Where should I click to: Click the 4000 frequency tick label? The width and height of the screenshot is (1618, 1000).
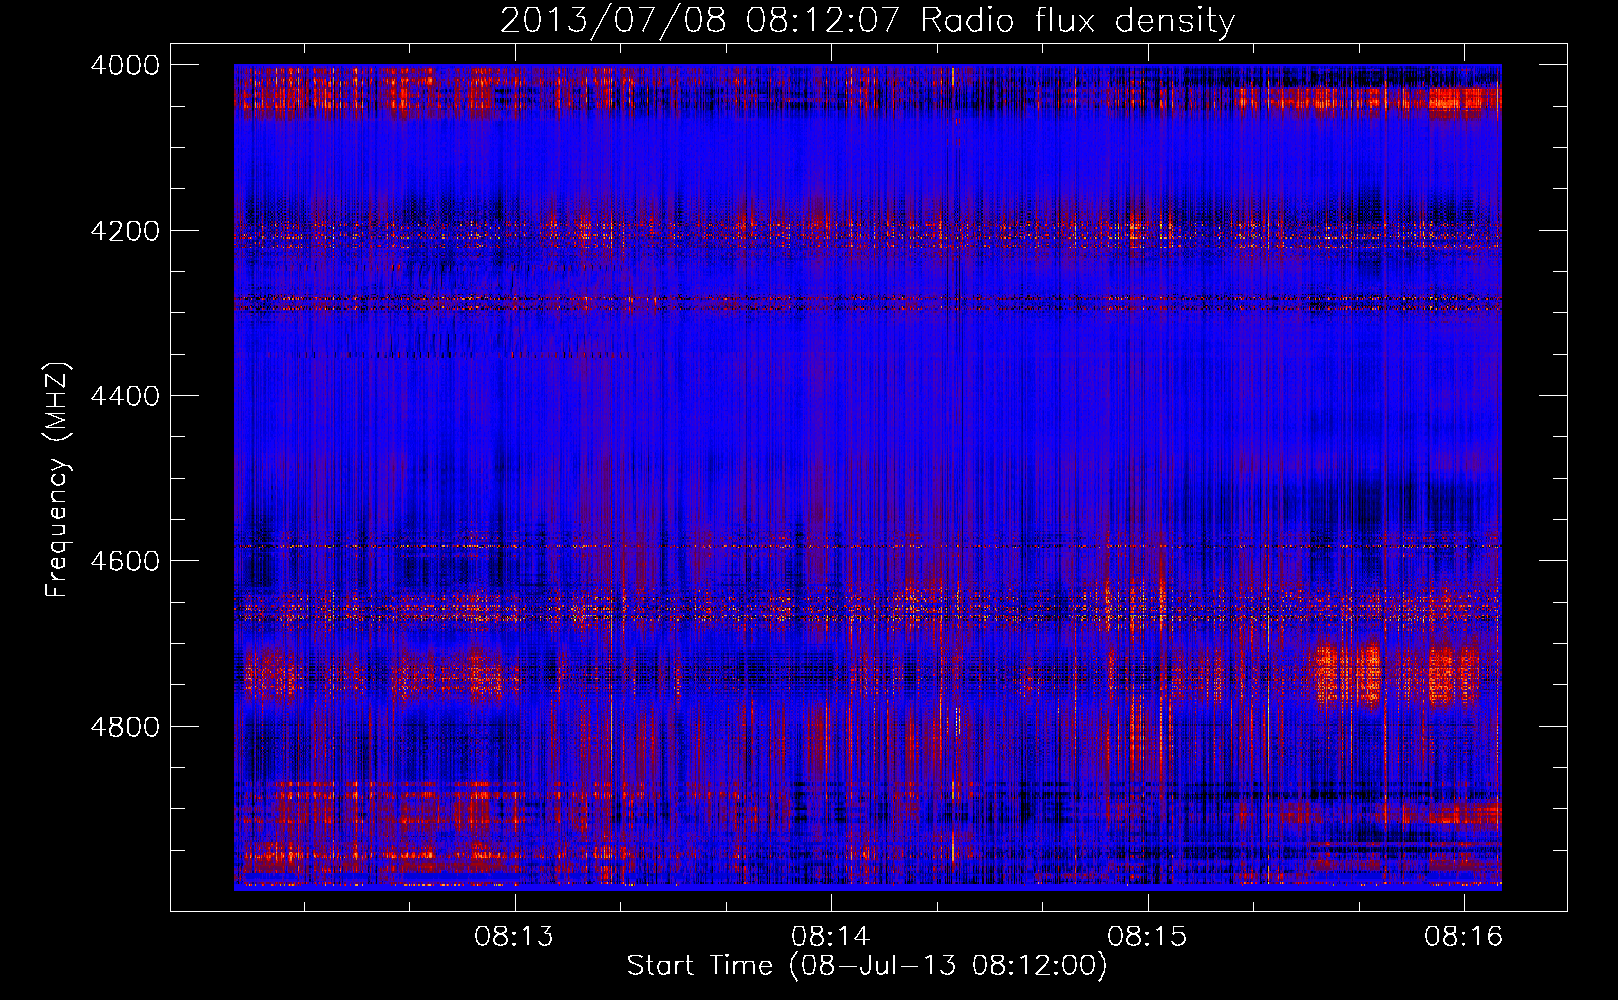click(125, 65)
